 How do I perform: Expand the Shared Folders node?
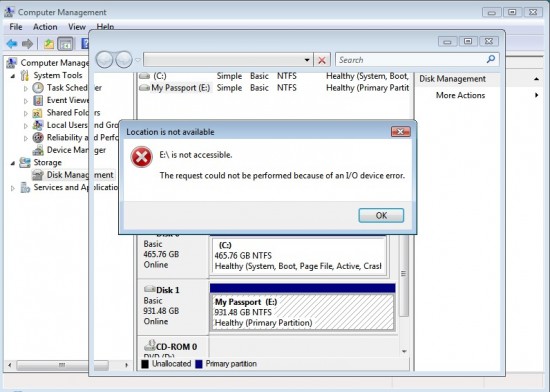25,113
